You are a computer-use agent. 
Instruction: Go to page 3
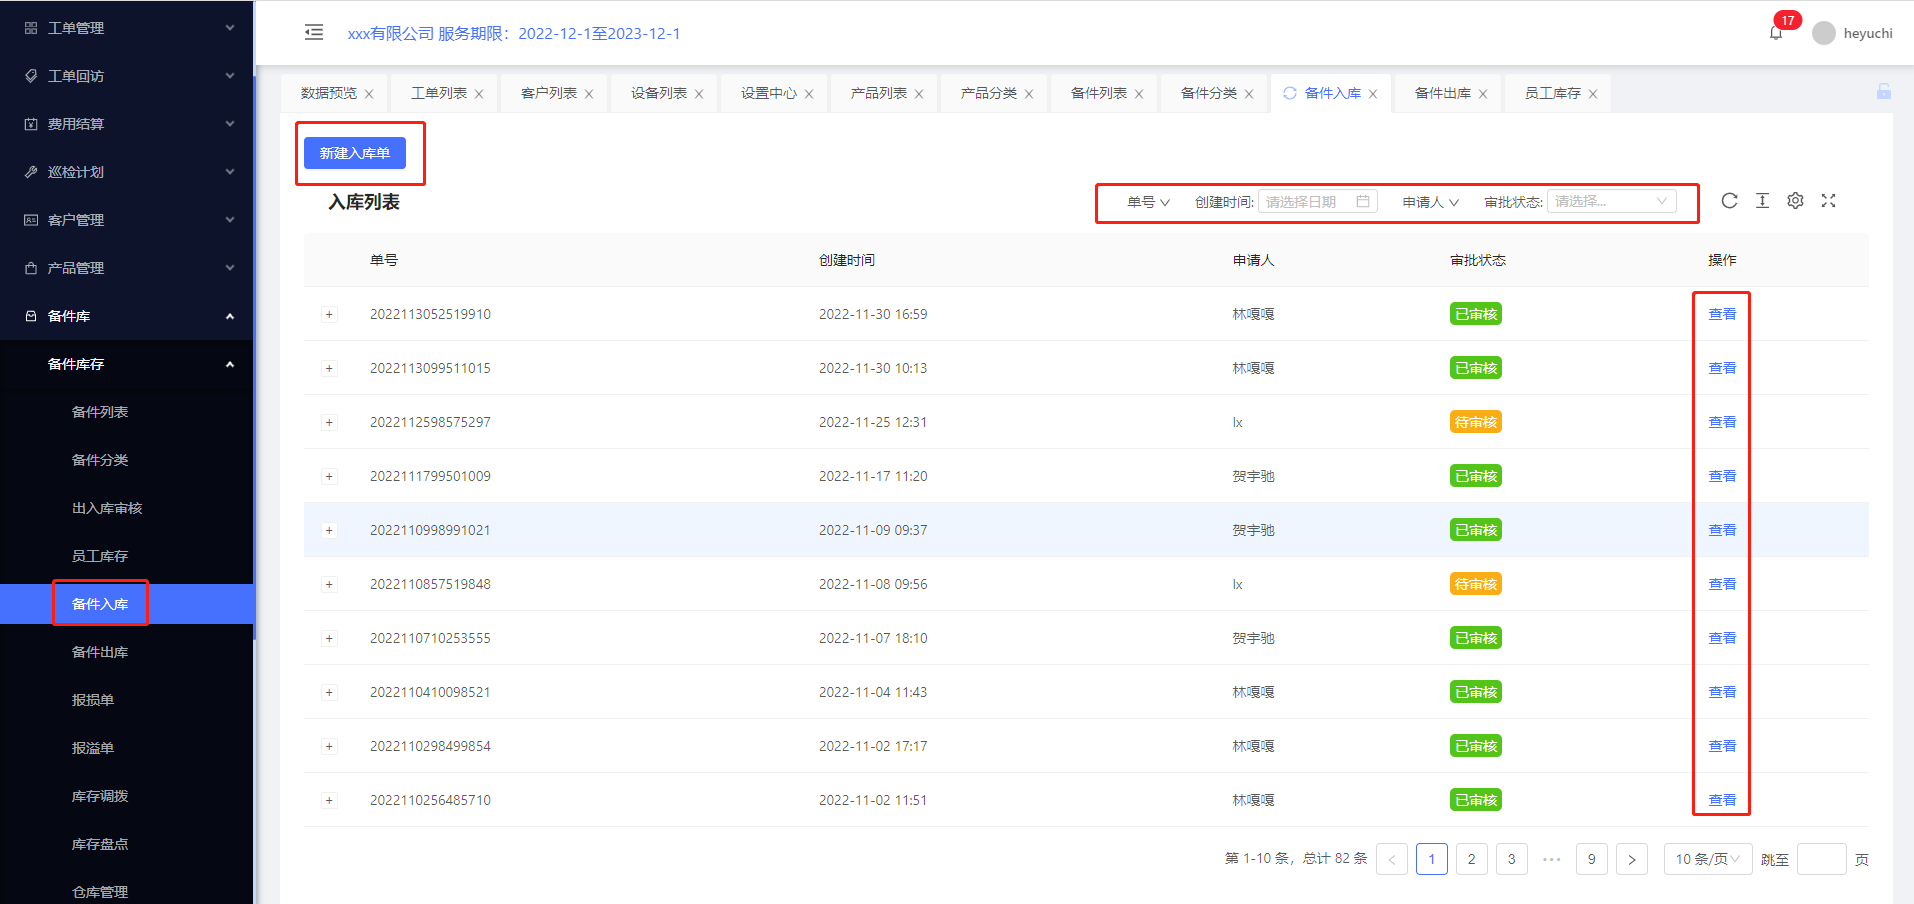point(1512,859)
